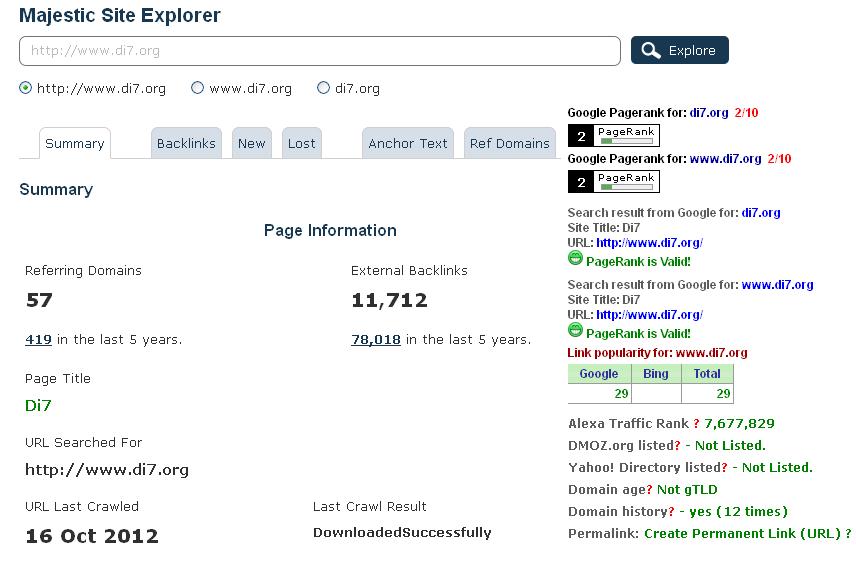Viewport: 856px width, 567px height.
Task: Open Domain history yes (12 times) link
Action: 738,511
